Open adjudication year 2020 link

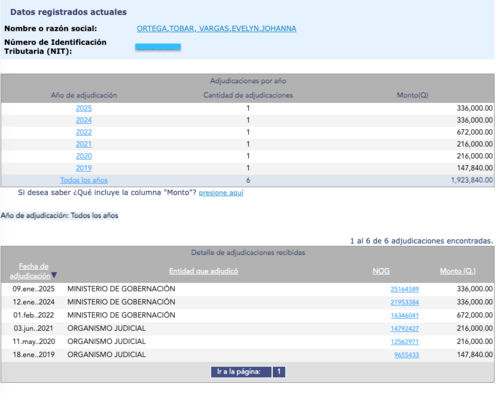tap(84, 156)
